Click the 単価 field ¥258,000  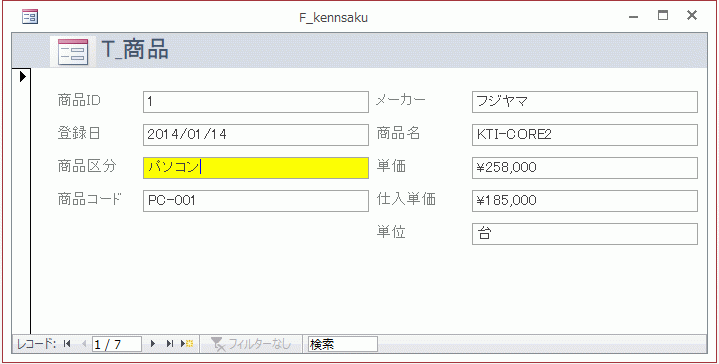point(585,168)
